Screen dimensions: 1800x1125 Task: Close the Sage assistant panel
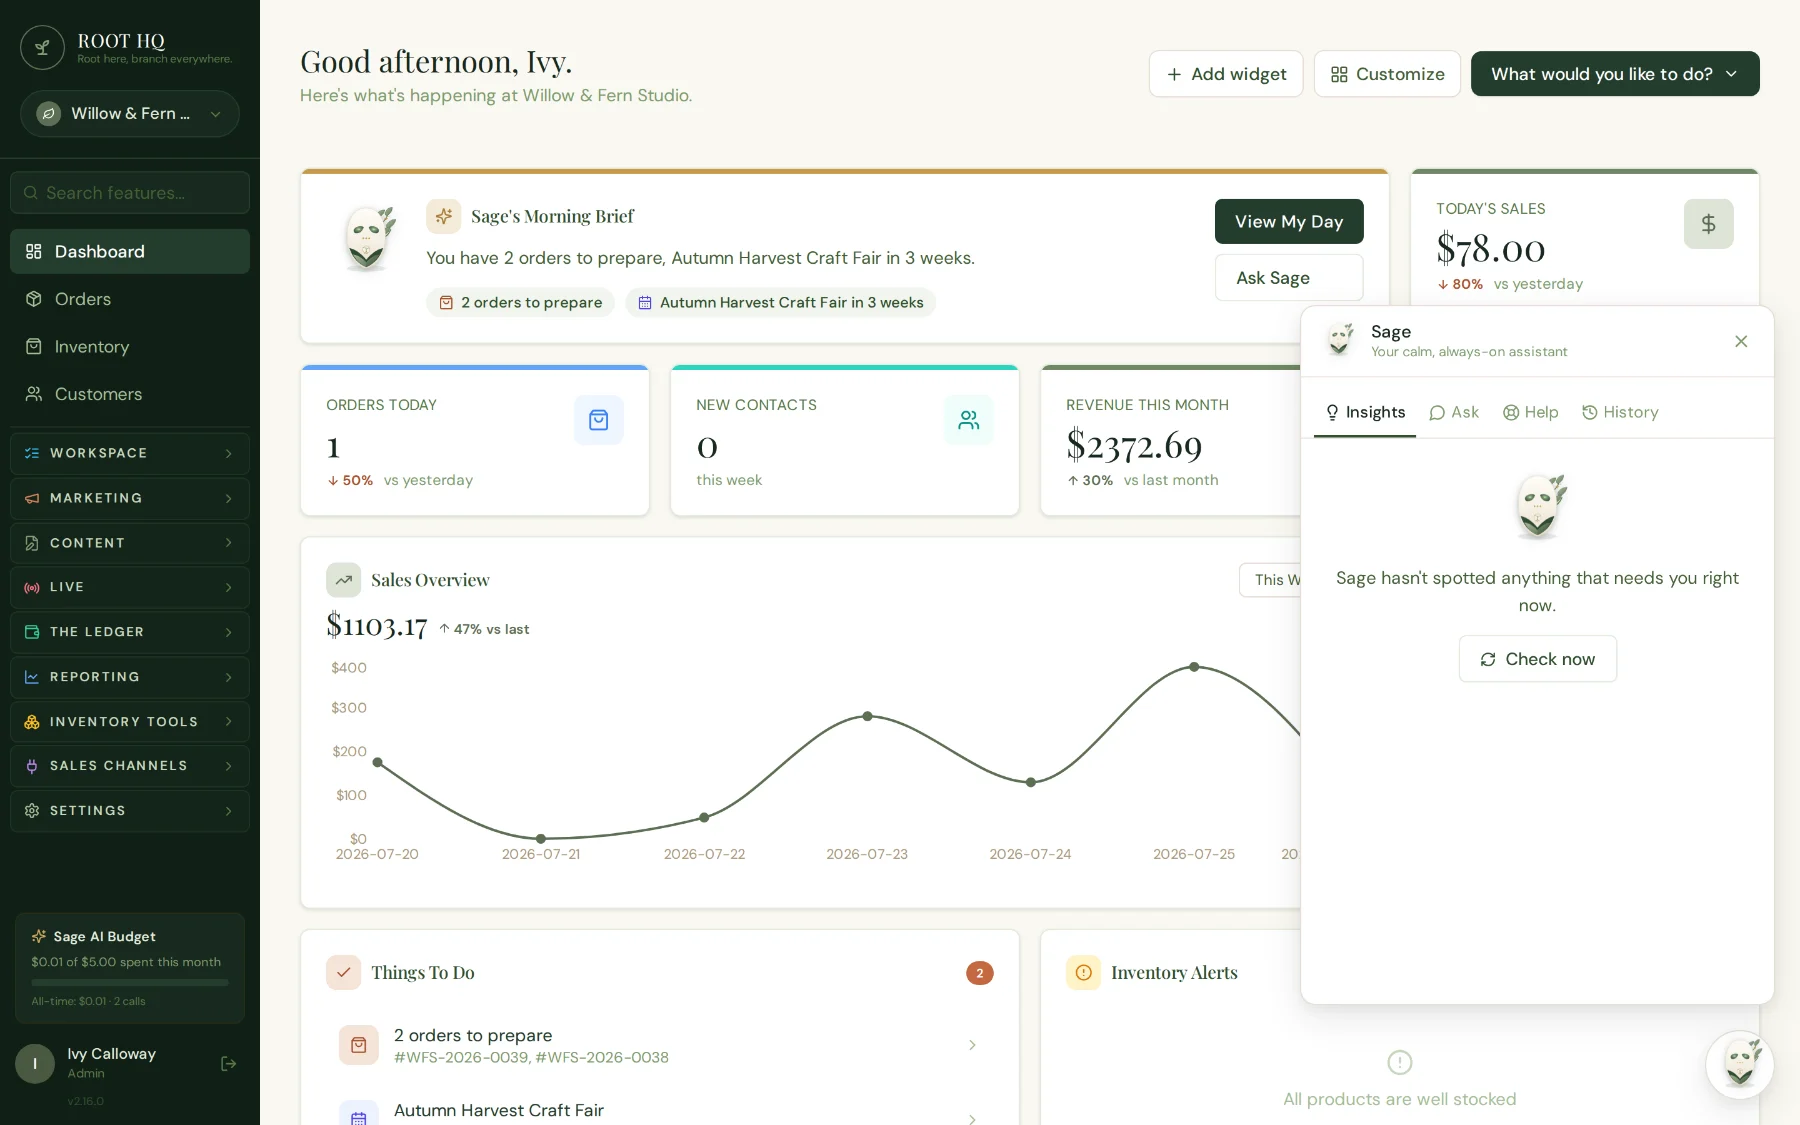point(1741,342)
